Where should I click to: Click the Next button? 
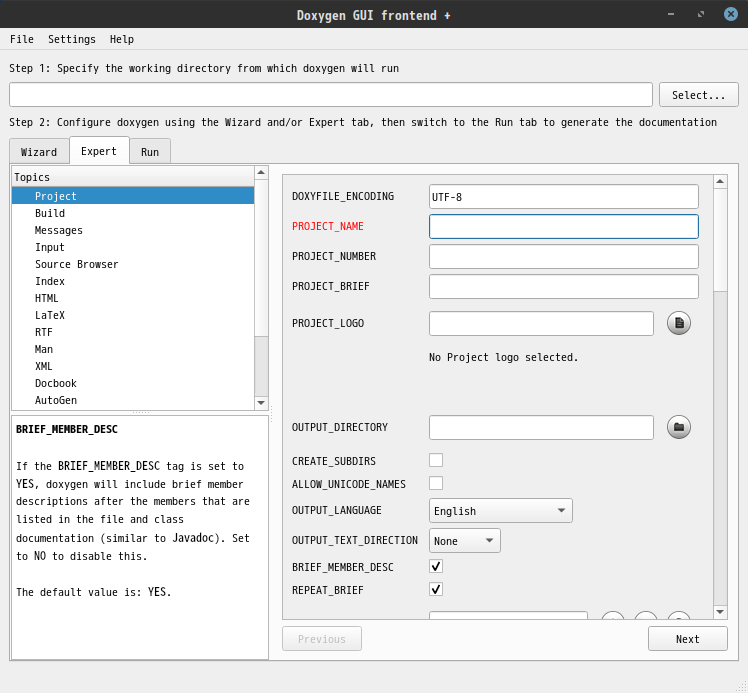[x=687, y=639]
